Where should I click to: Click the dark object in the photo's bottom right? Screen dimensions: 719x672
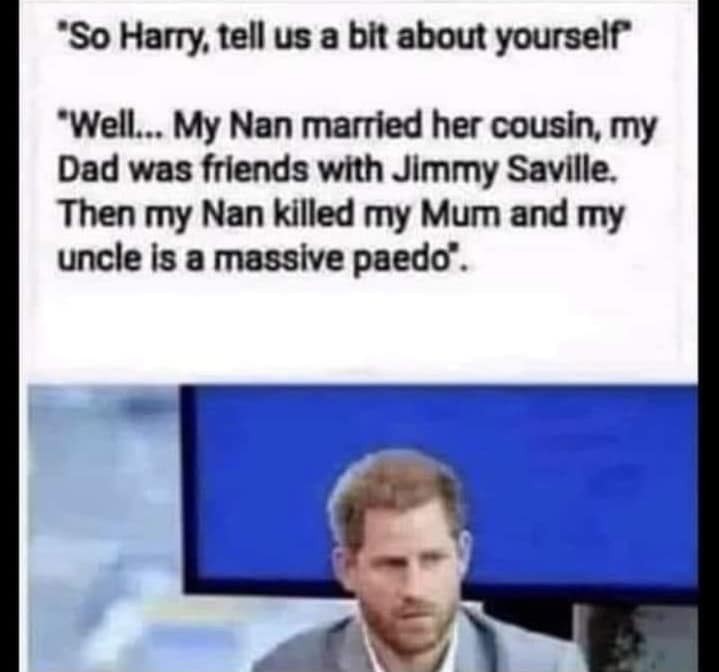click(x=635, y=639)
